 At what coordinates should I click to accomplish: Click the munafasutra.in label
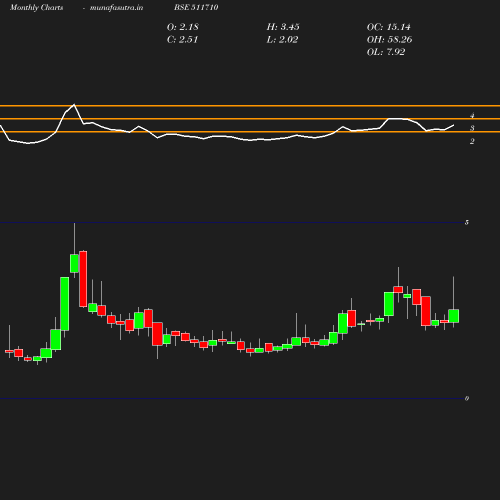[116, 7]
